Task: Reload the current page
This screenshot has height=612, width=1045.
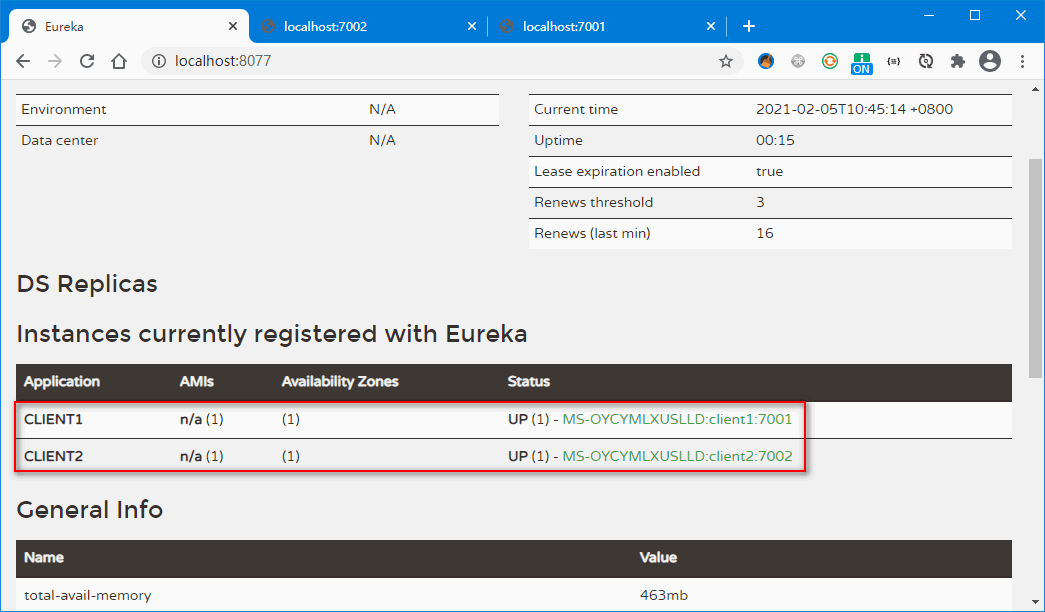Action: [87, 61]
